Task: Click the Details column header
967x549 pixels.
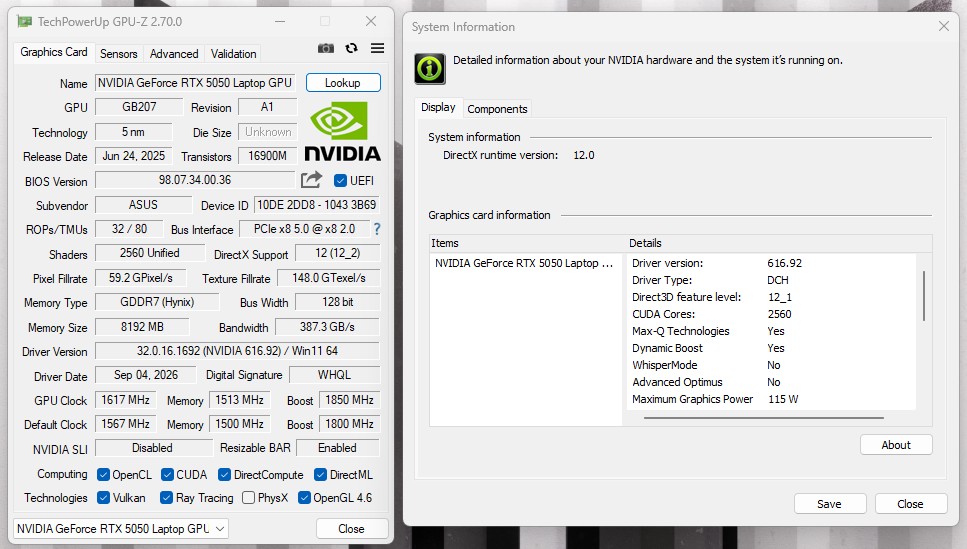Action: (779, 243)
